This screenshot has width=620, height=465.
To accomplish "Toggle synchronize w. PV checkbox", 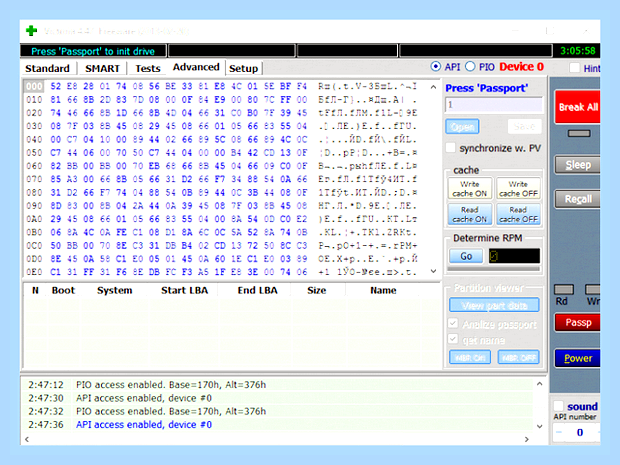I will coord(451,148).
